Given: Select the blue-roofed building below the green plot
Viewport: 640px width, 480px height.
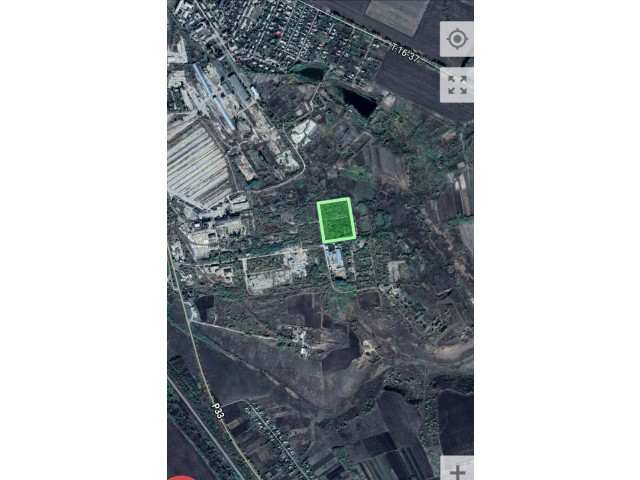Looking at the screenshot, I should 336,256.
